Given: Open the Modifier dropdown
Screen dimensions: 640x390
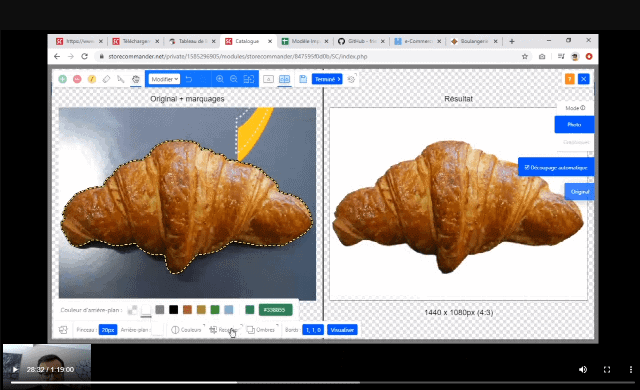Looking at the screenshot, I should click(164, 79).
